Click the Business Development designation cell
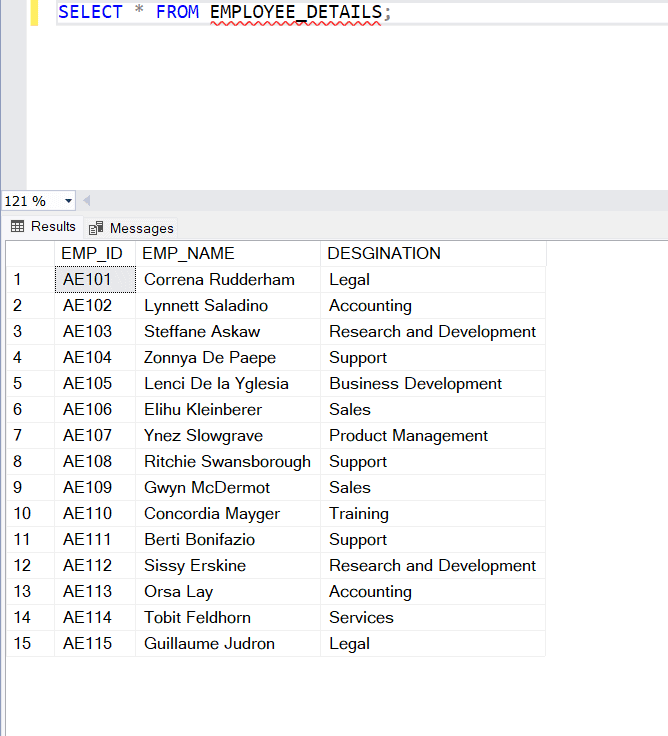Image resolution: width=668 pixels, height=736 pixels. (433, 383)
